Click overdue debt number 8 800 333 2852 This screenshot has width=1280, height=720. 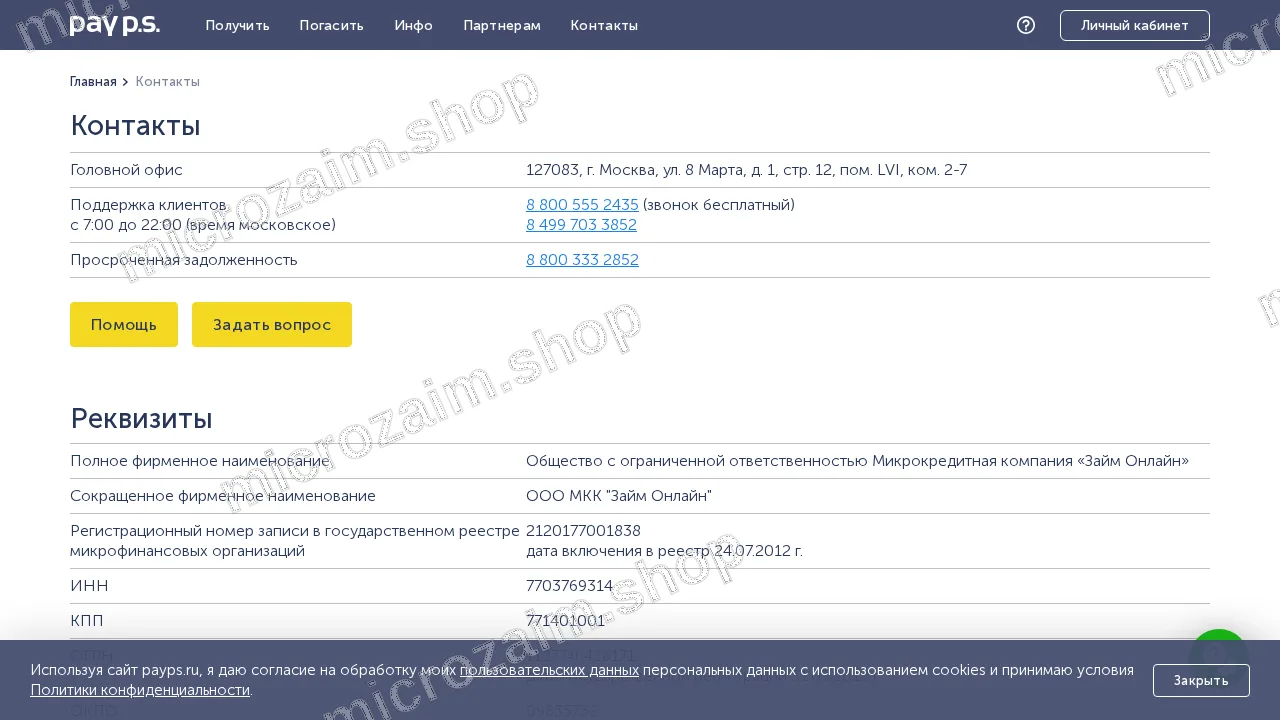(x=582, y=260)
